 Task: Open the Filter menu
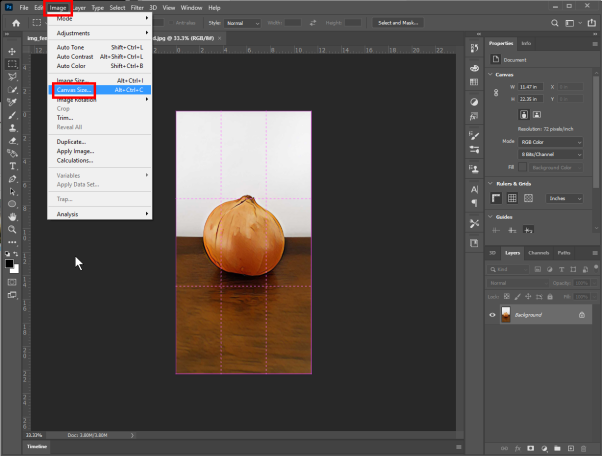(137, 8)
